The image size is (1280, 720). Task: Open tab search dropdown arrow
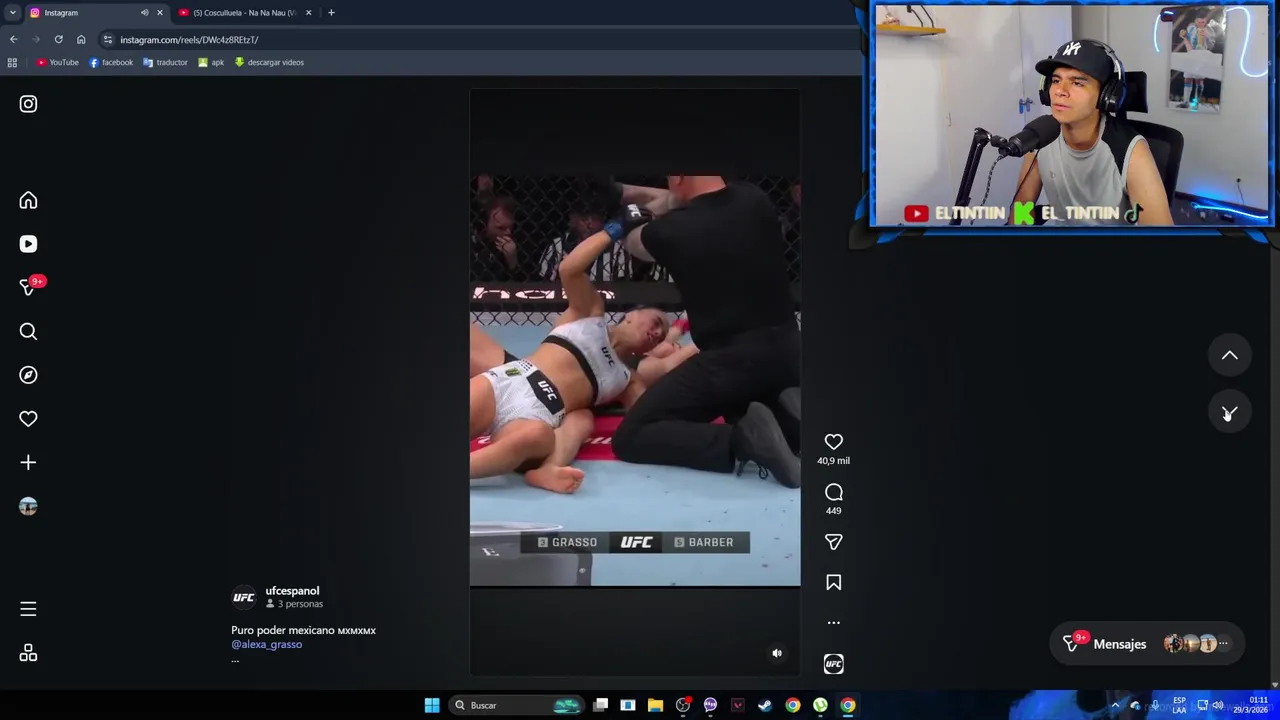[12, 13]
